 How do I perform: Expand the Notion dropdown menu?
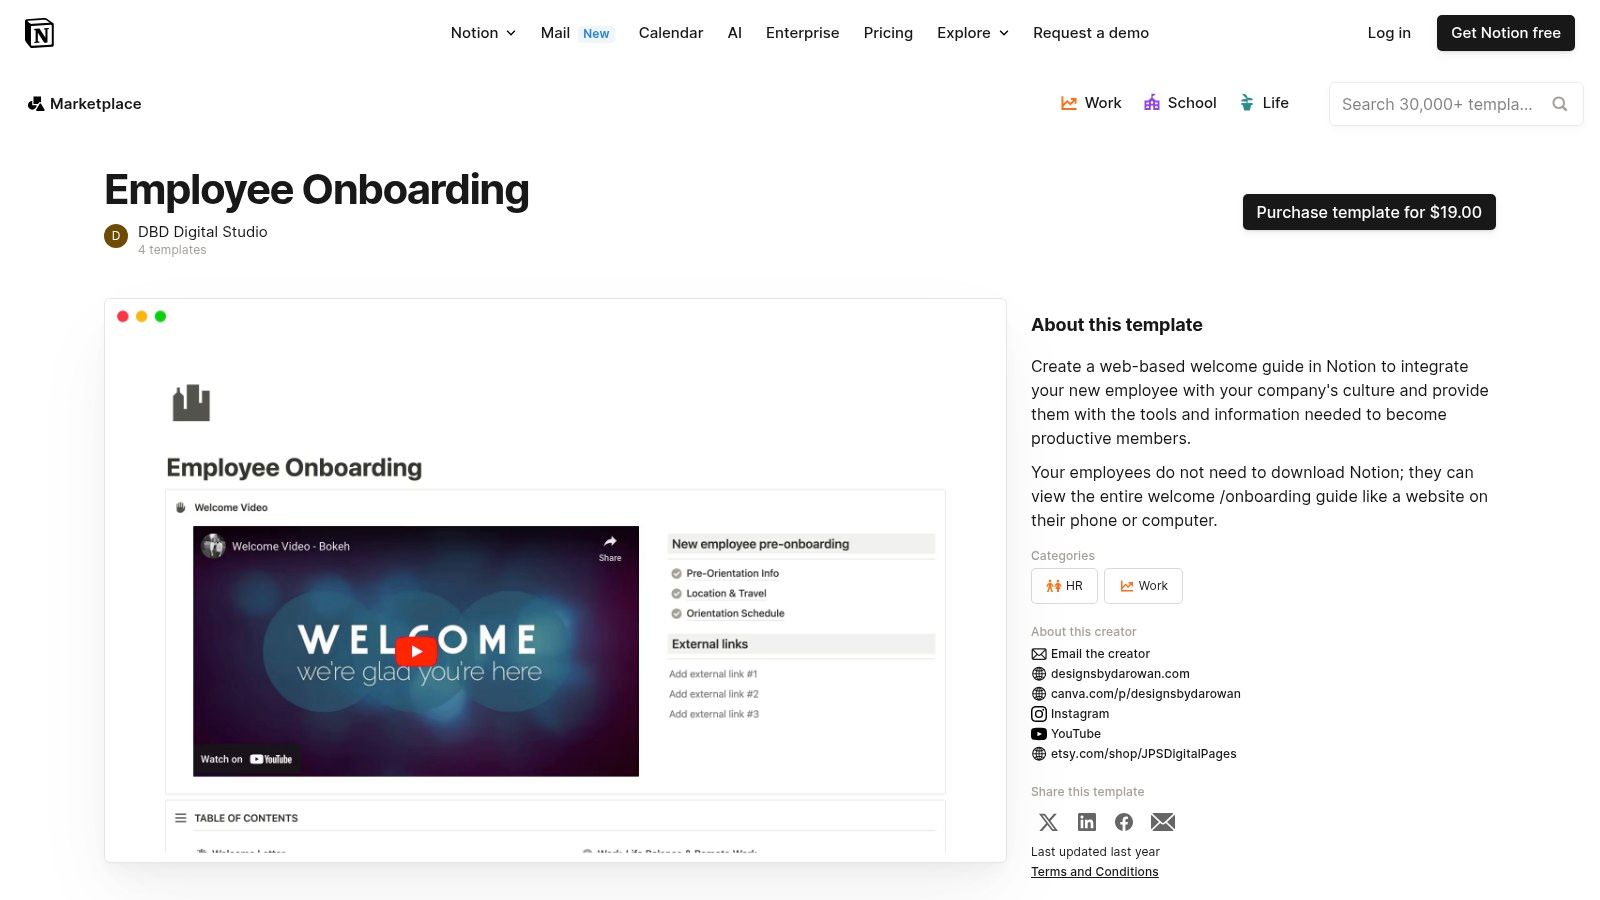point(483,33)
